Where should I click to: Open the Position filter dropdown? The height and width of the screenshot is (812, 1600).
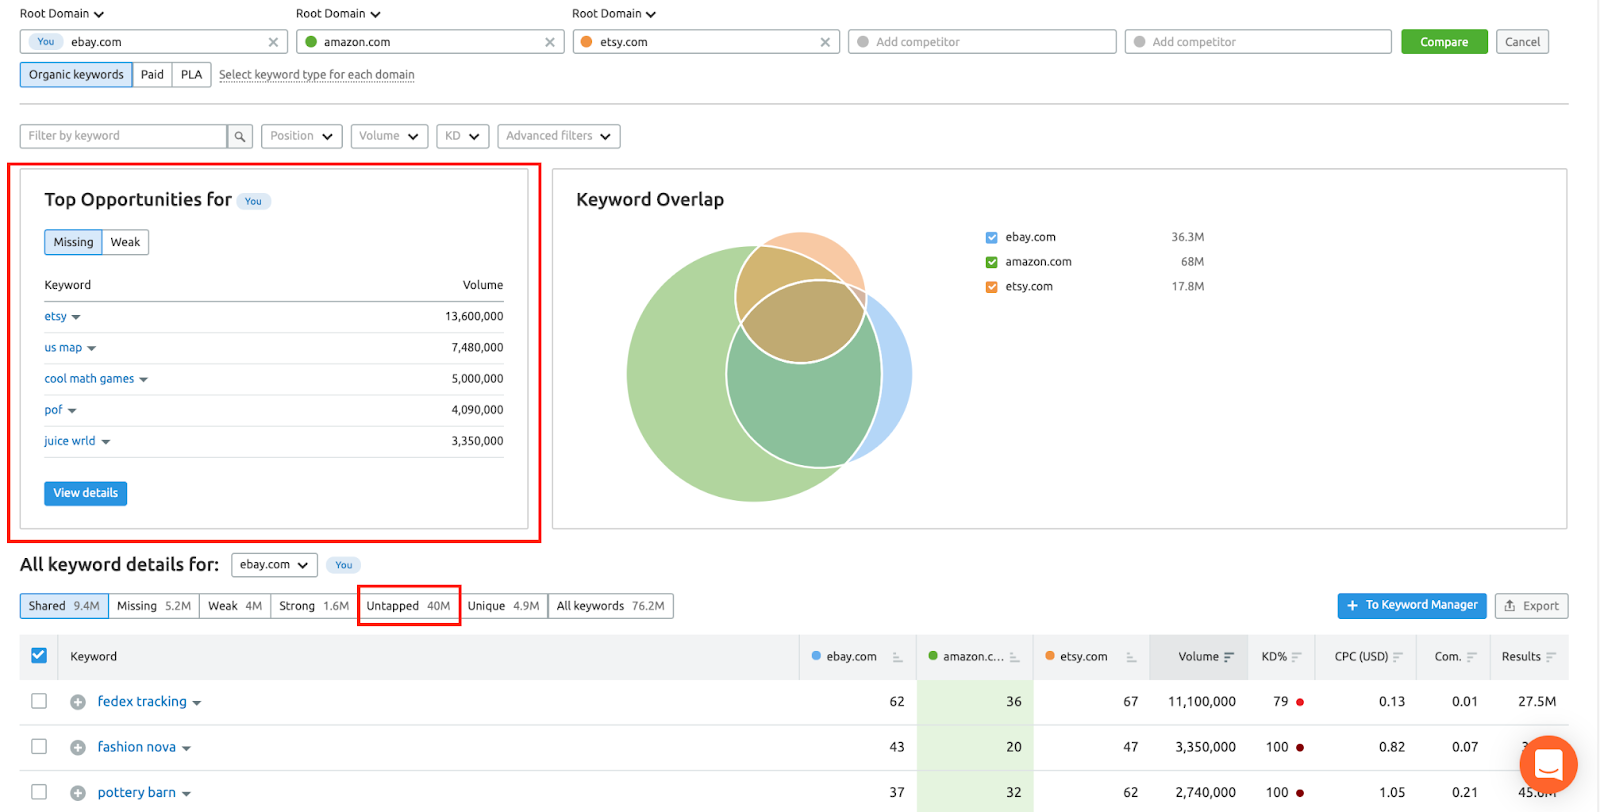(302, 136)
